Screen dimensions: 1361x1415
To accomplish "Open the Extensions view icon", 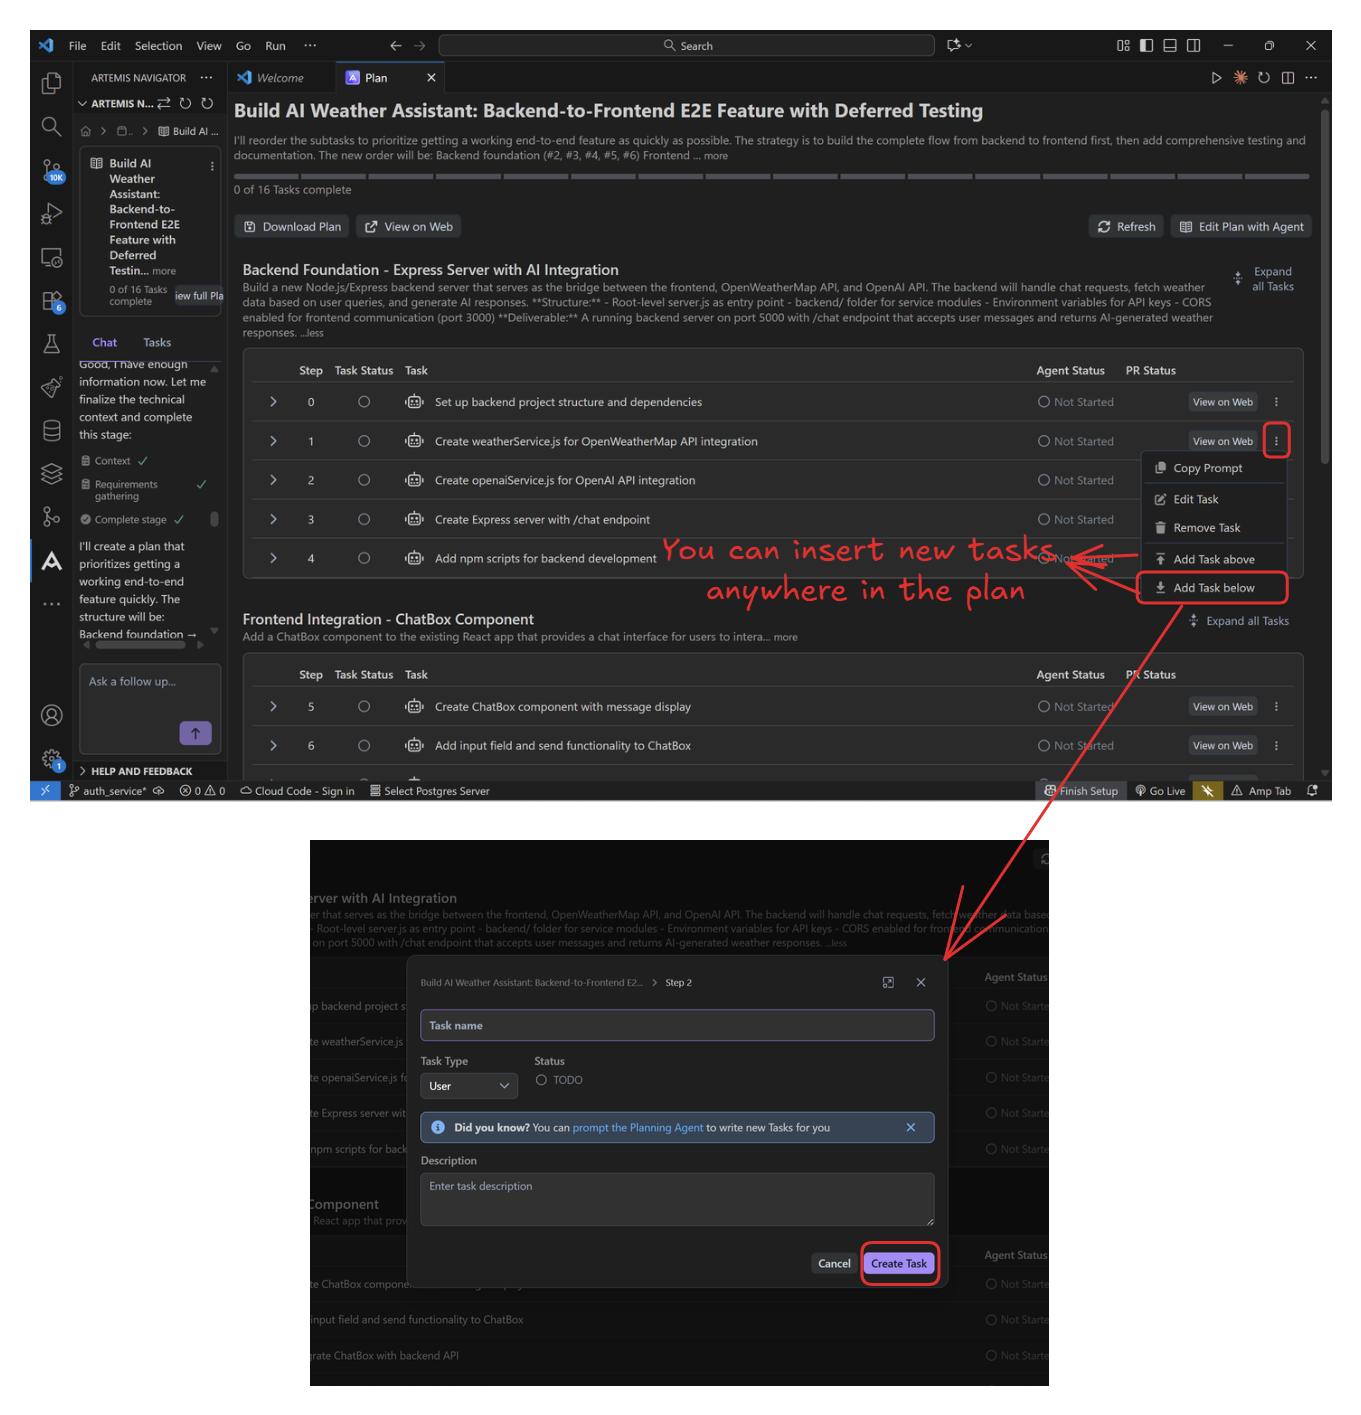I will pyautogui.click(x=52, y=301).
